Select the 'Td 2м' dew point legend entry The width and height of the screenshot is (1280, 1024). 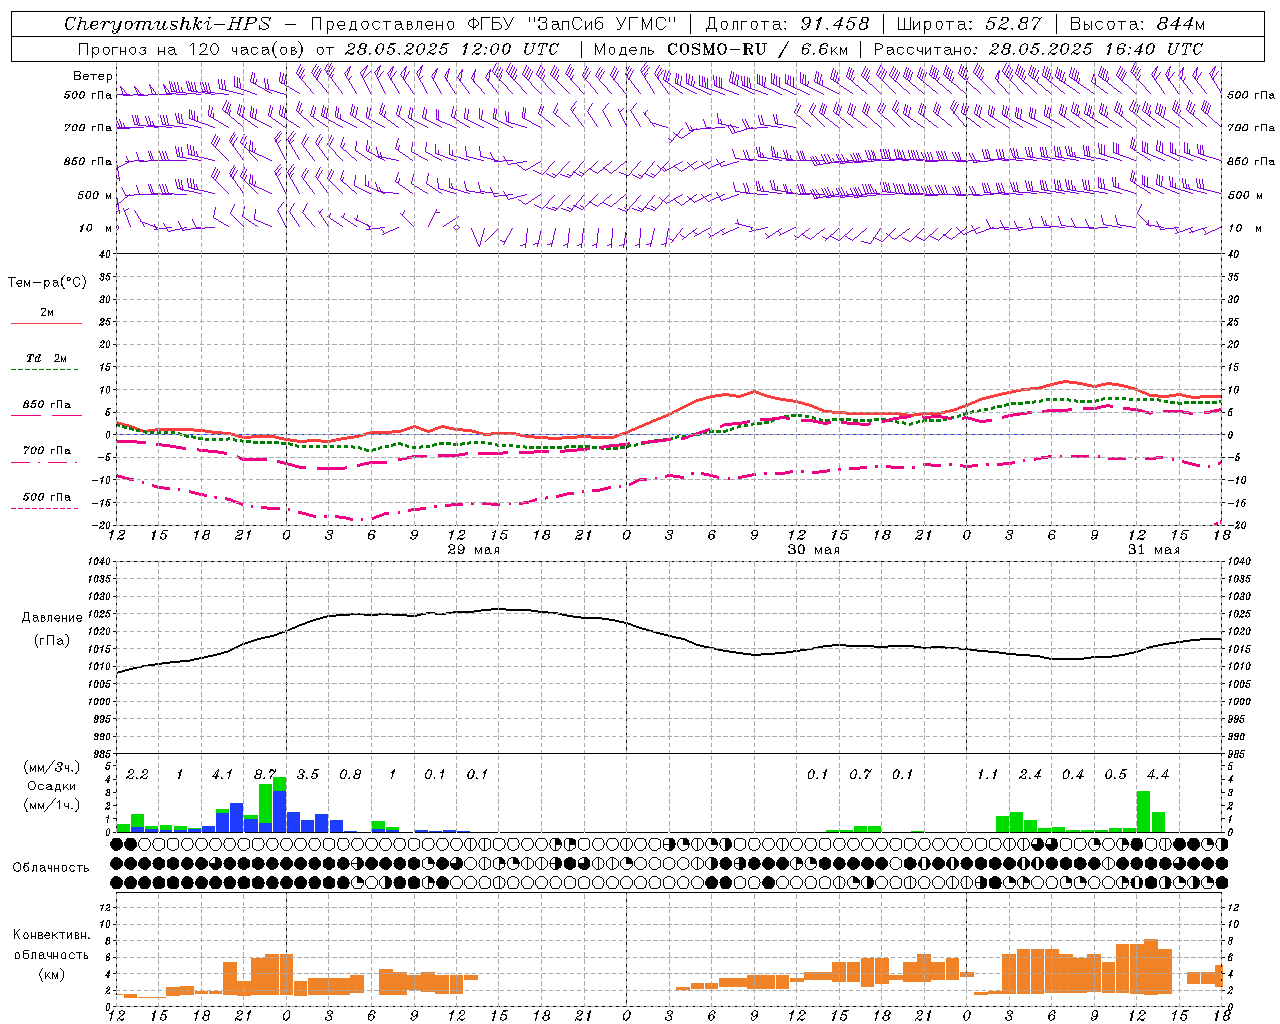pyautogui.click(x=47, y=358)
